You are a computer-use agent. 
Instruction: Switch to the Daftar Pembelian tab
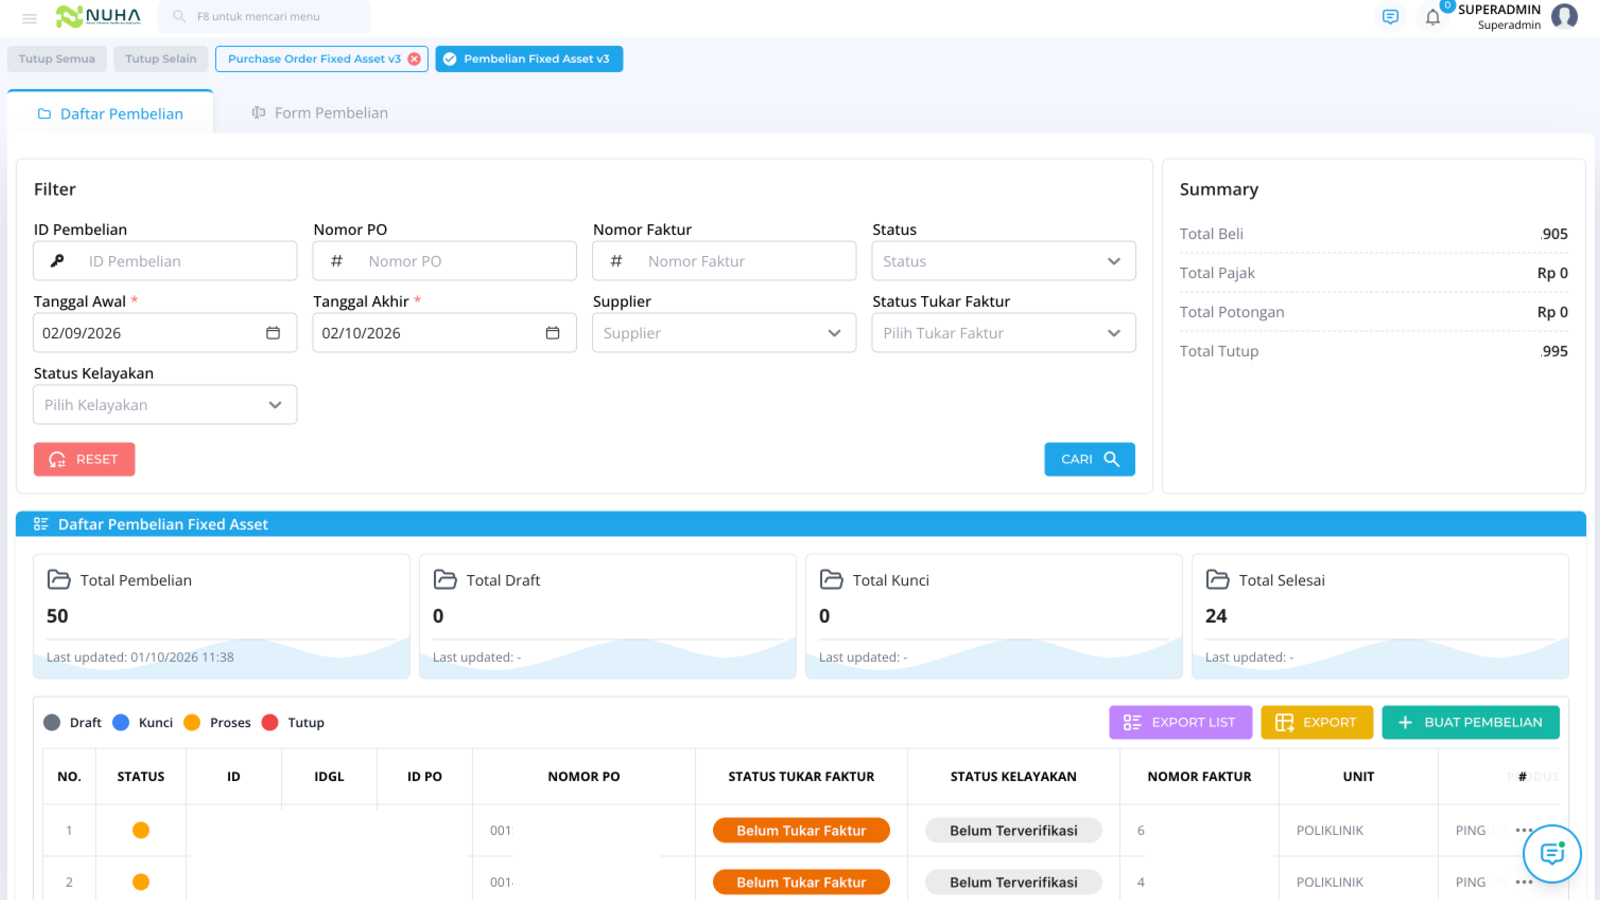(x=110, y=113)
